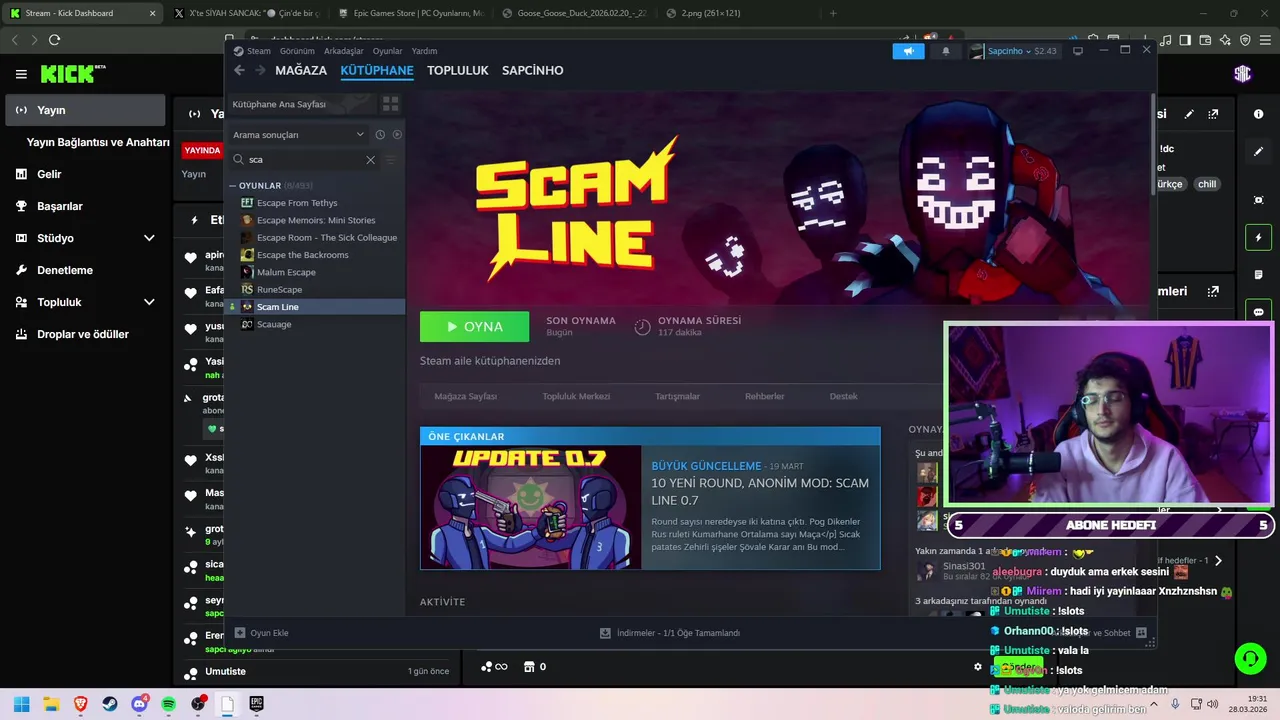The height and width of the screenshot is (720, 1280).
Task: Clear the library search with the X
Action: point(371,160)
